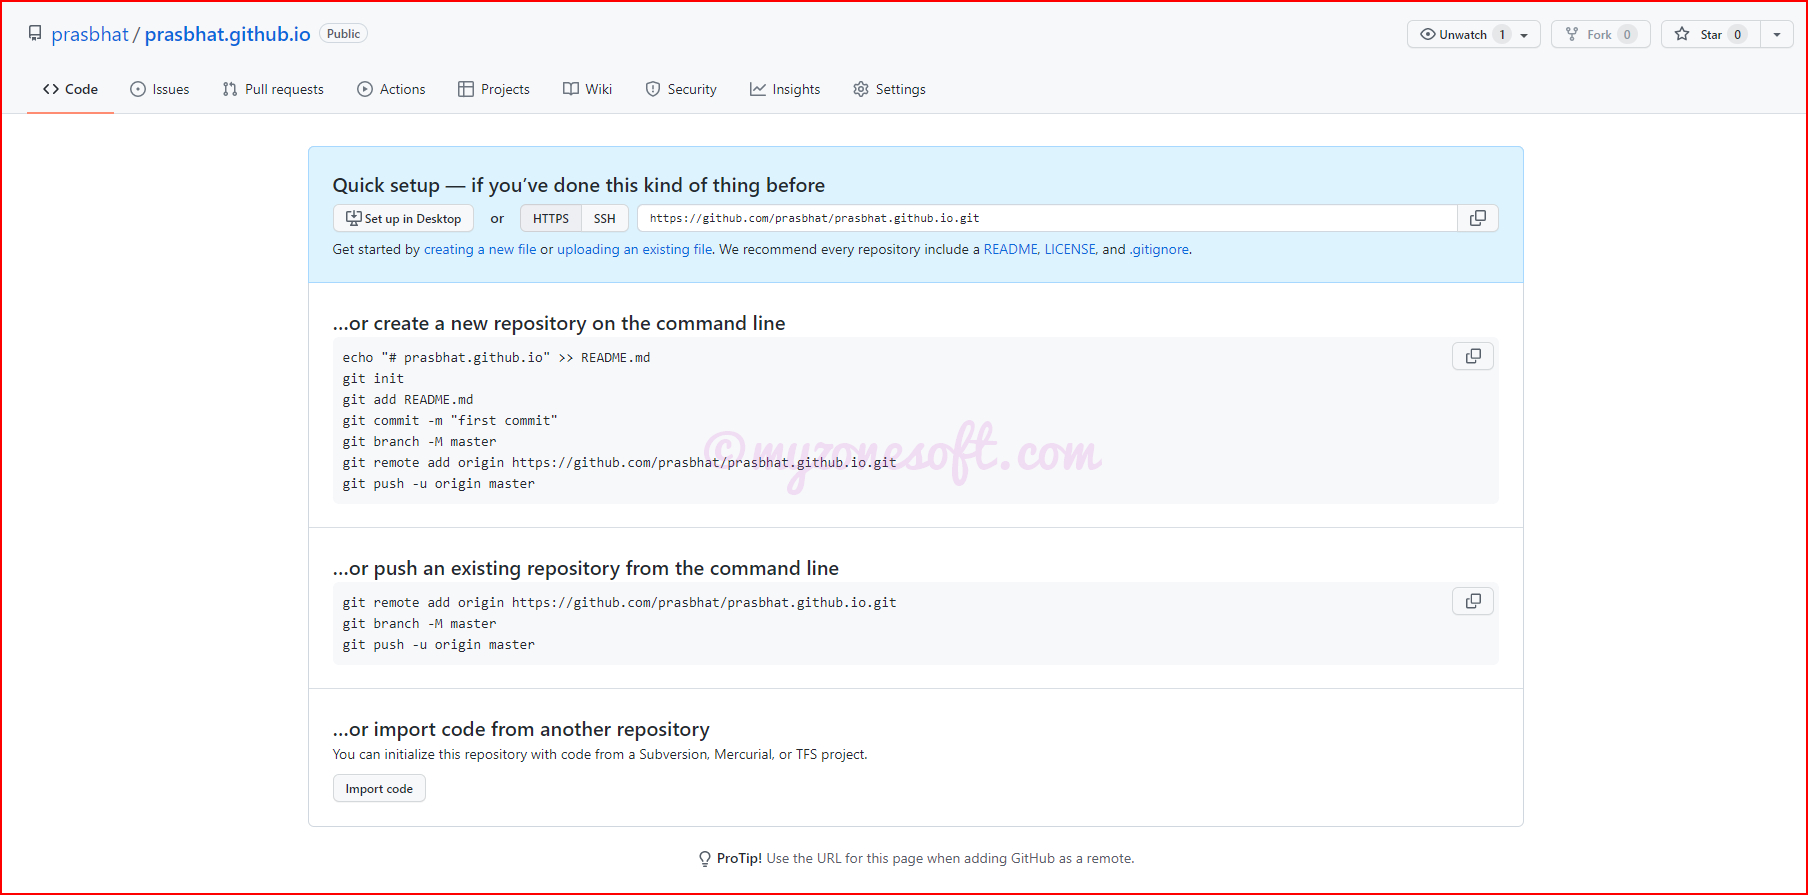
Task: Open the Code tab
Action: (70, 89)
